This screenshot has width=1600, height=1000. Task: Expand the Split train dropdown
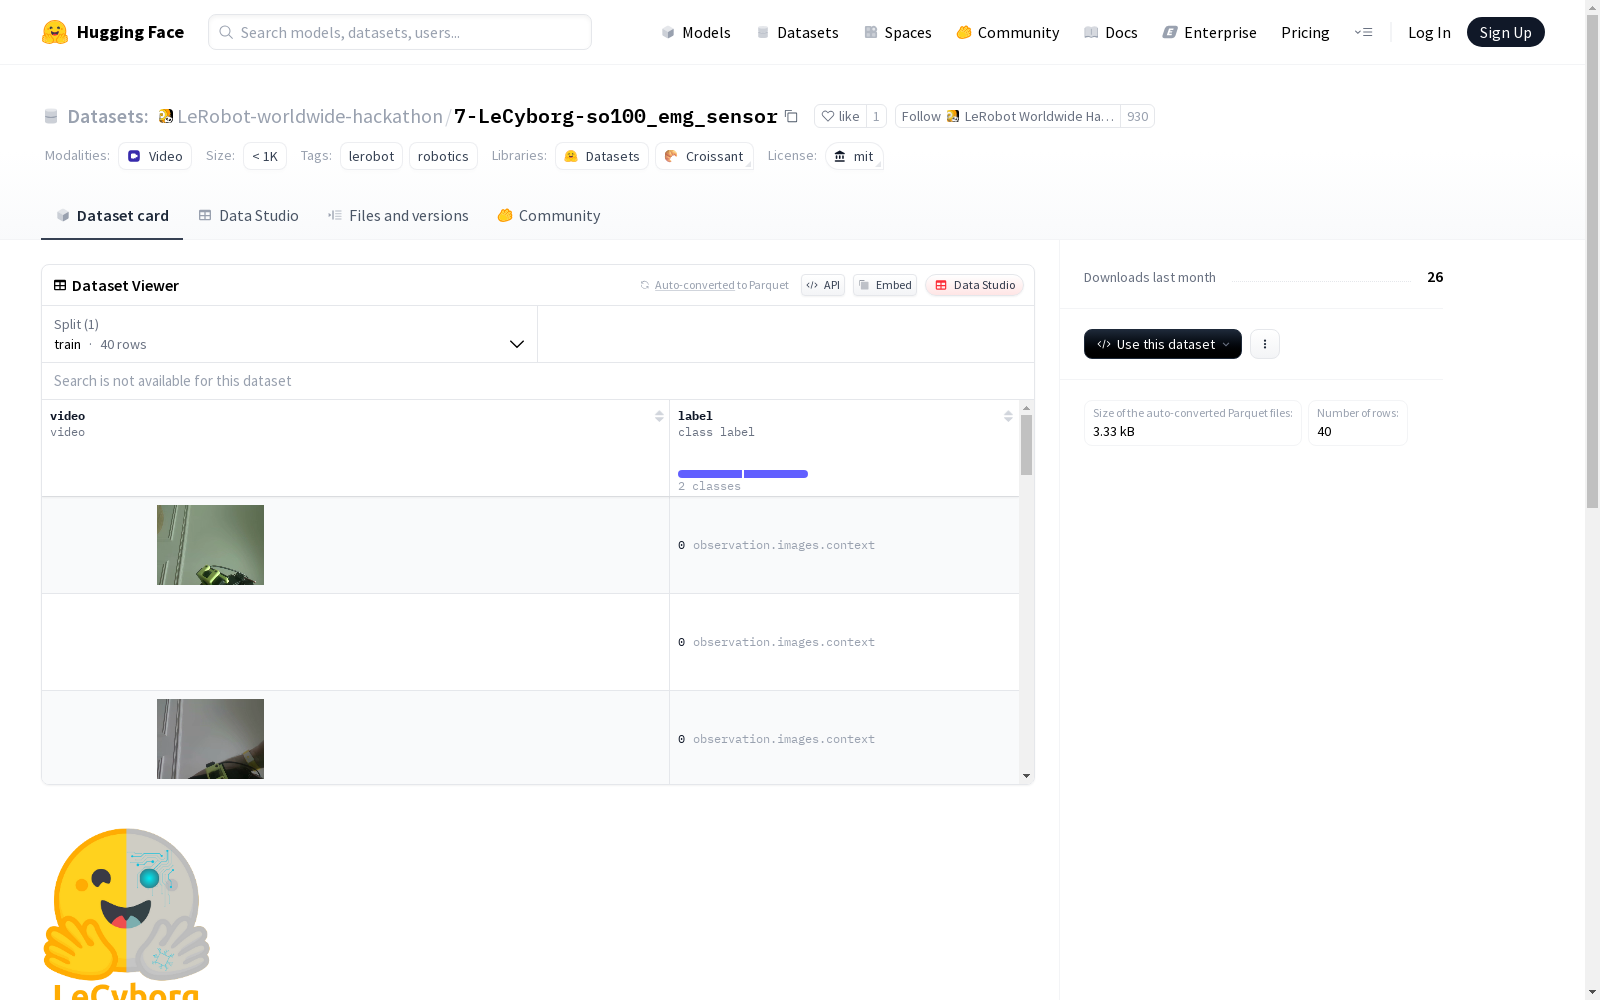click(x=290, y=334)
